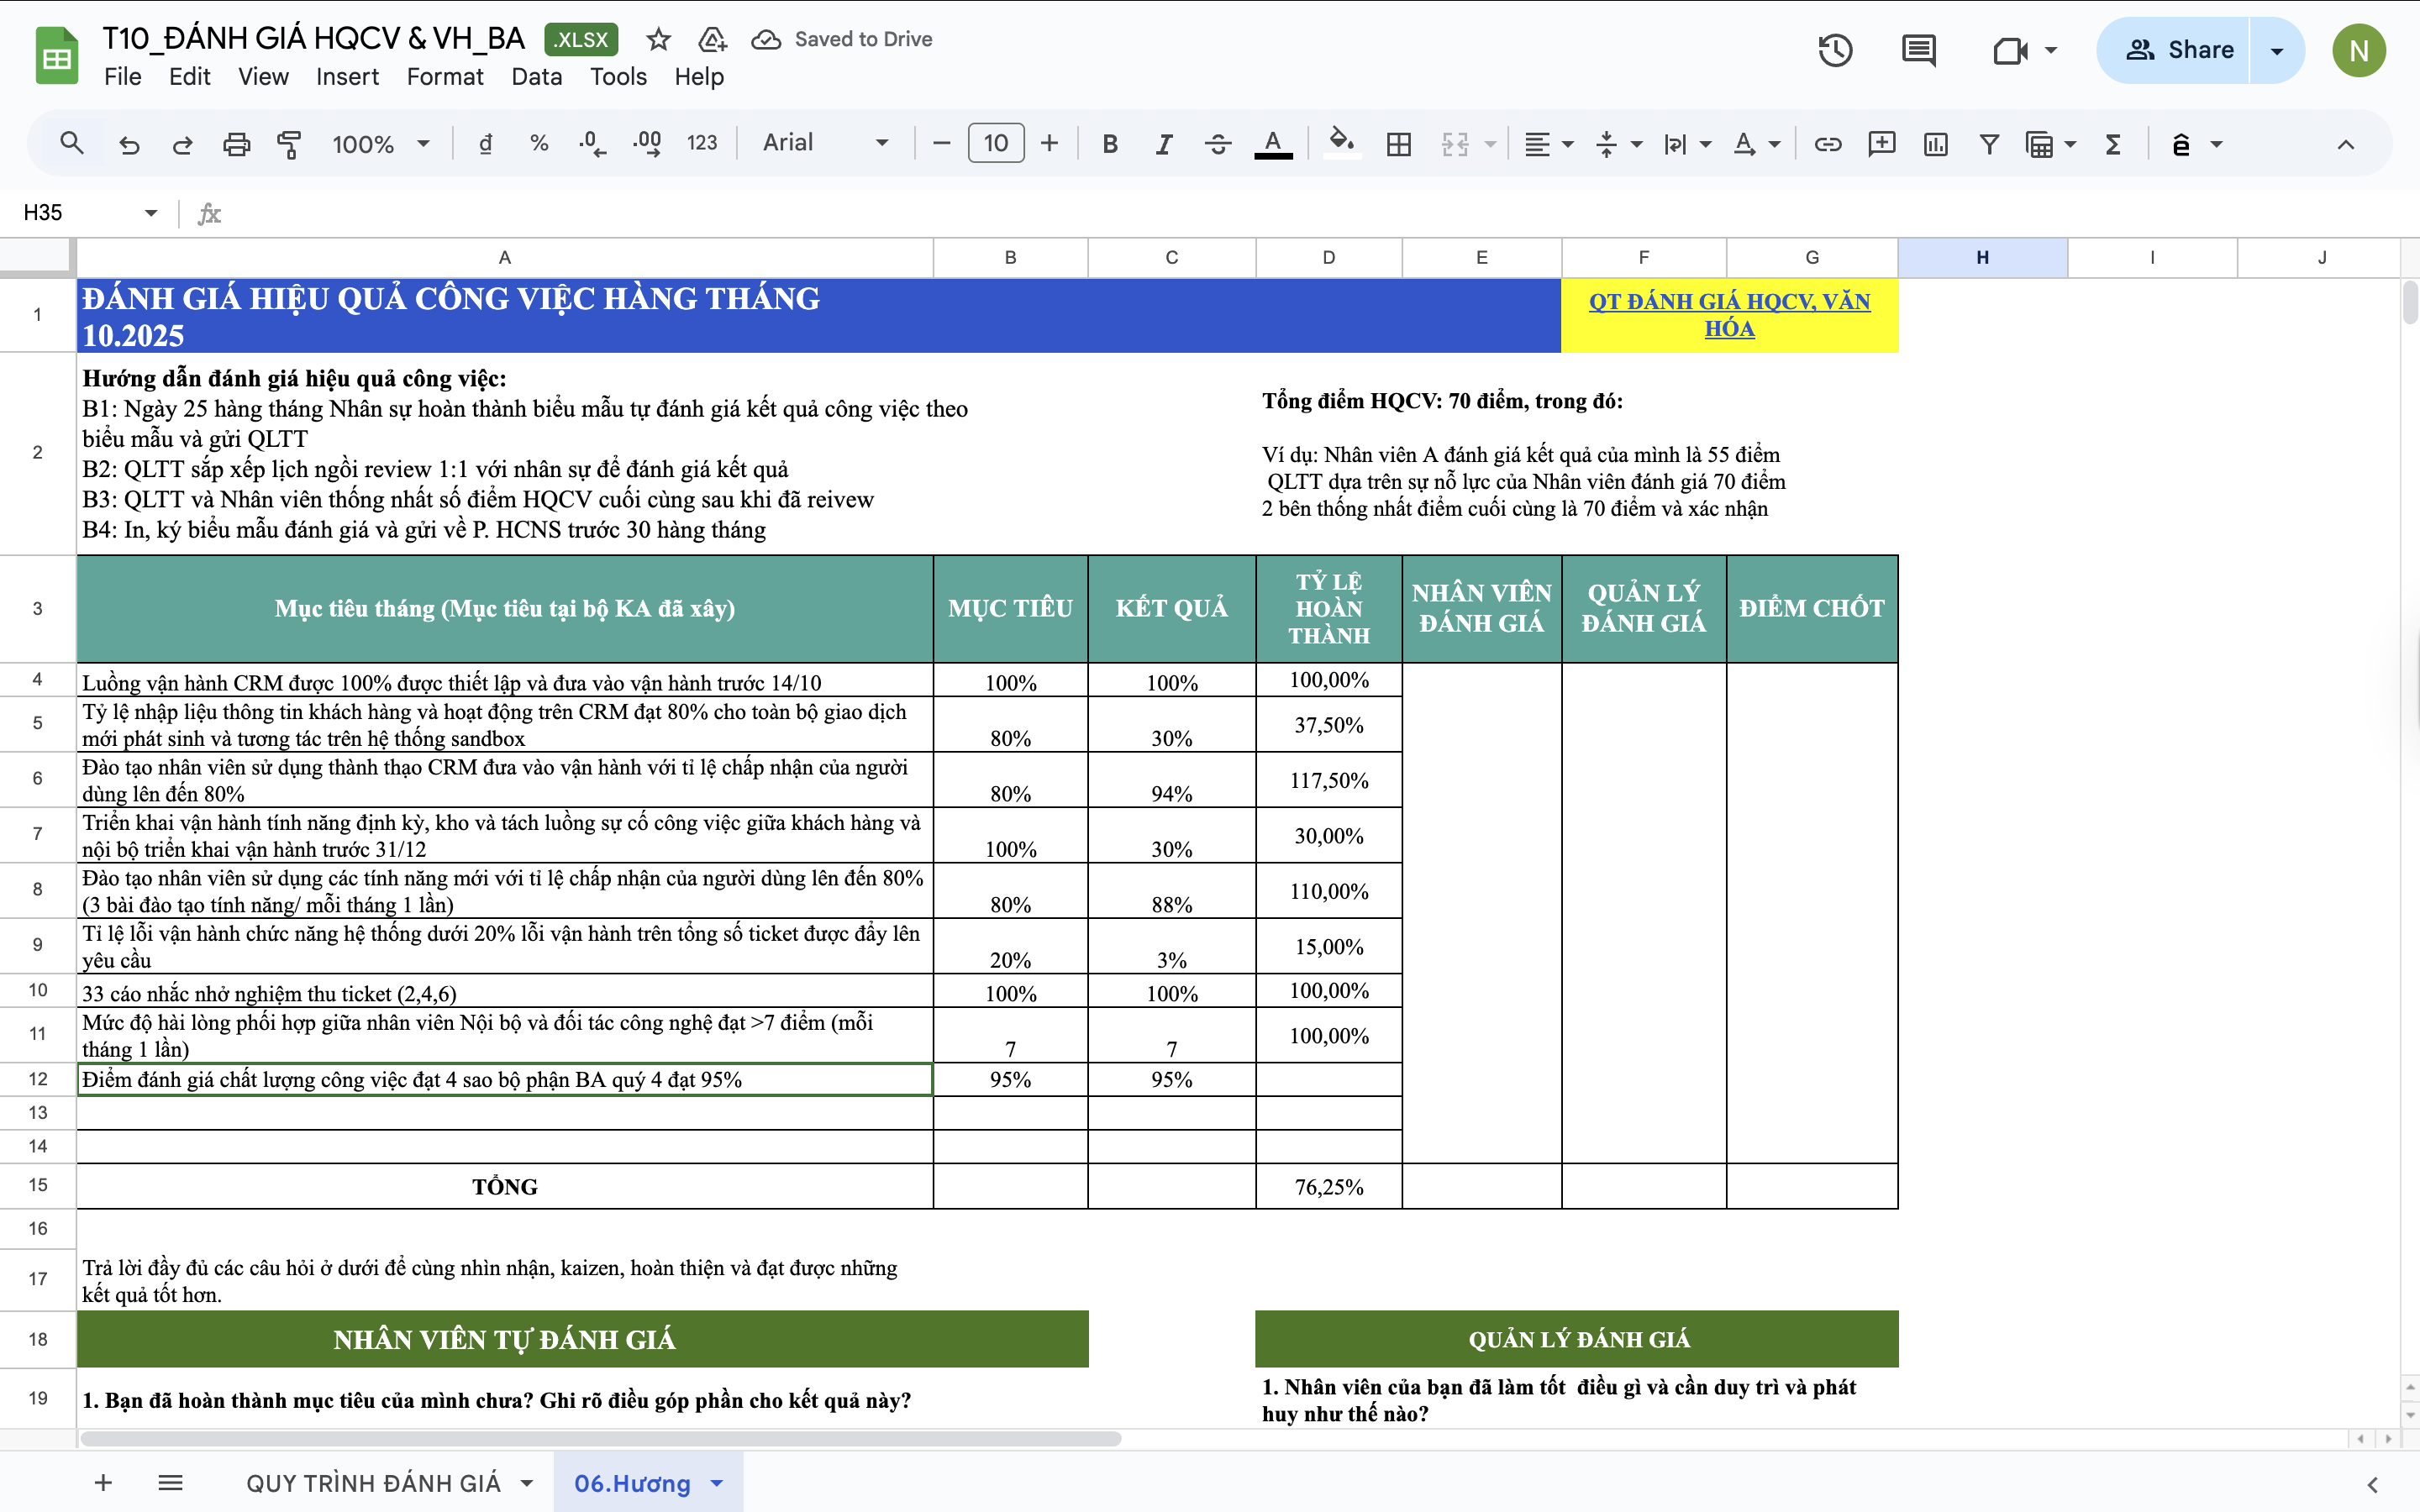Click the insert link icon

1827,144
